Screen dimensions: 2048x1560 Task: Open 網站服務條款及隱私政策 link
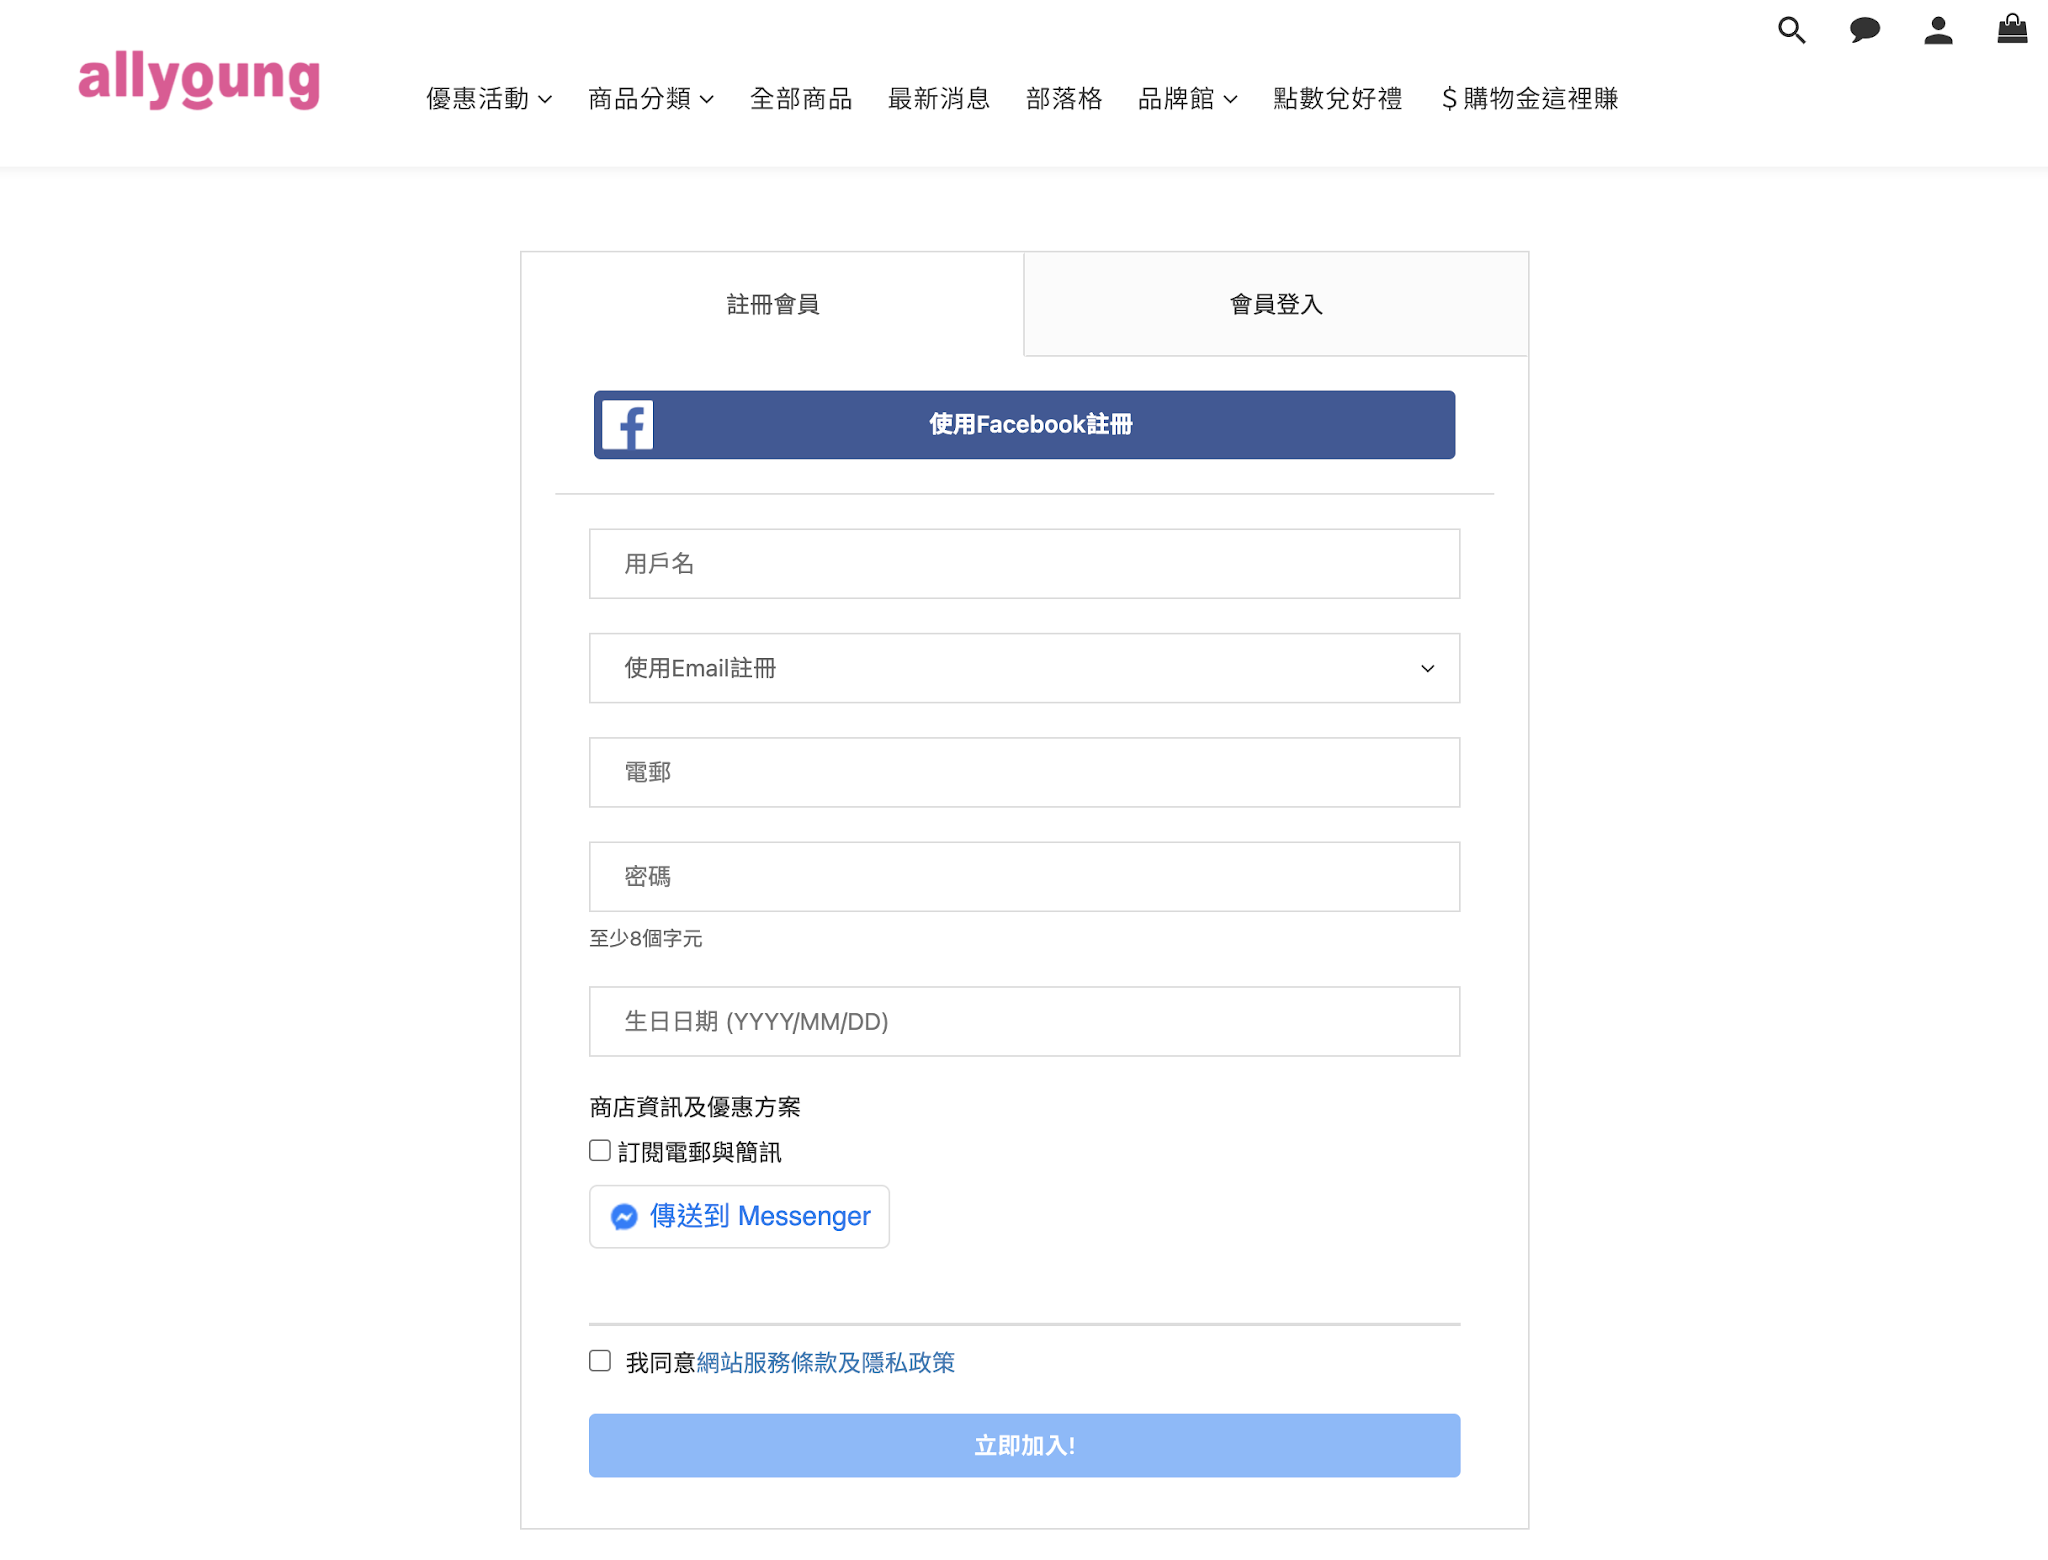point(825,1362)
